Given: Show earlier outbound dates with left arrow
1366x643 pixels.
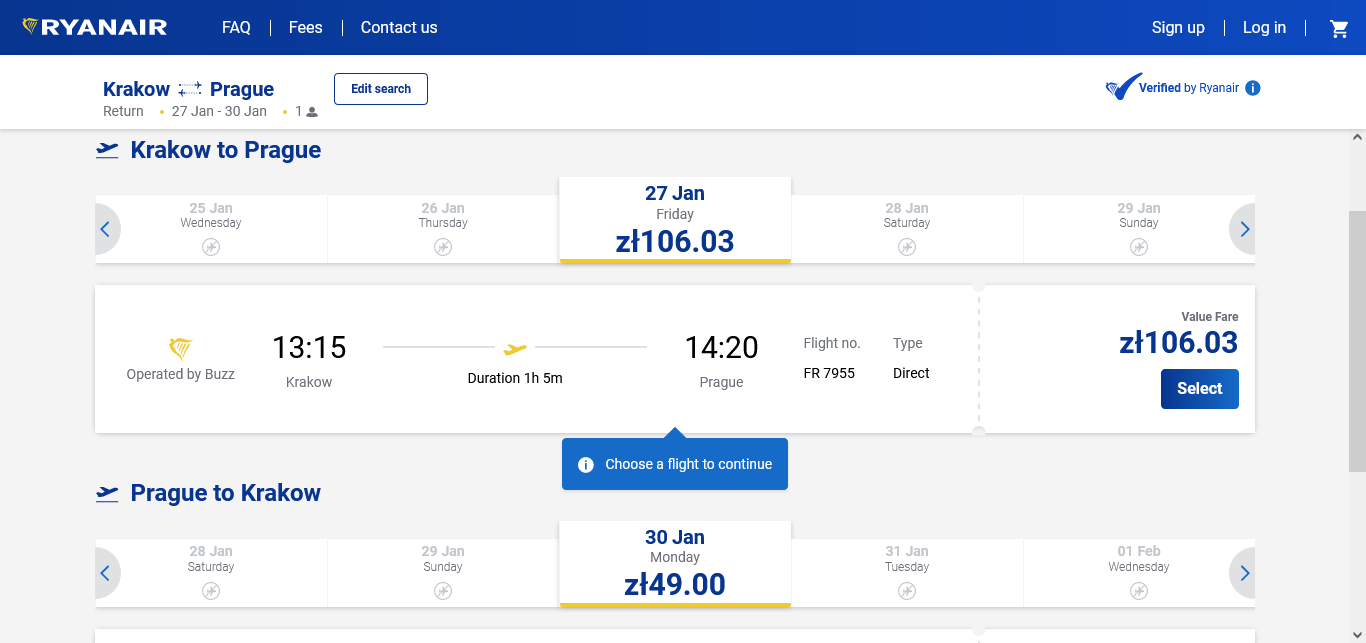Looking at the screenshot, I should pyautogui.click(x=106, y=229).
